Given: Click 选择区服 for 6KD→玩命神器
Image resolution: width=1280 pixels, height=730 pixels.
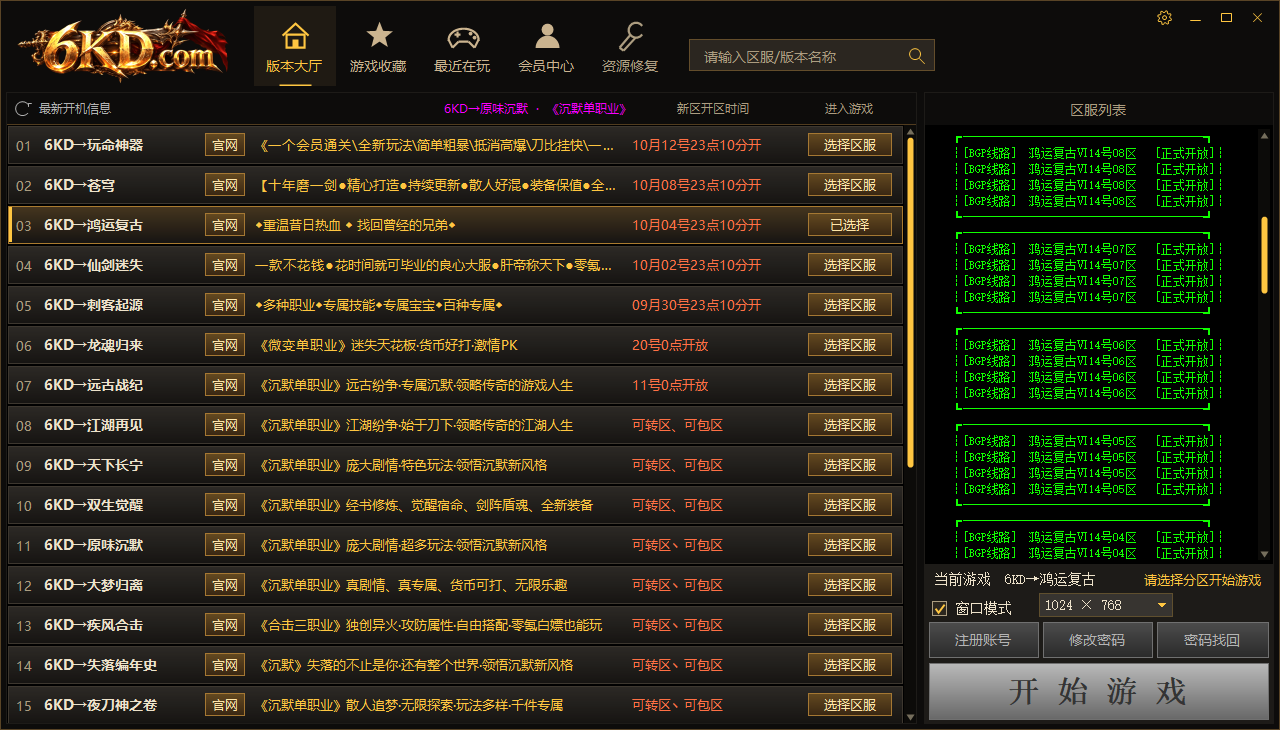Looking at the screenshot, I should click(850, 145).
